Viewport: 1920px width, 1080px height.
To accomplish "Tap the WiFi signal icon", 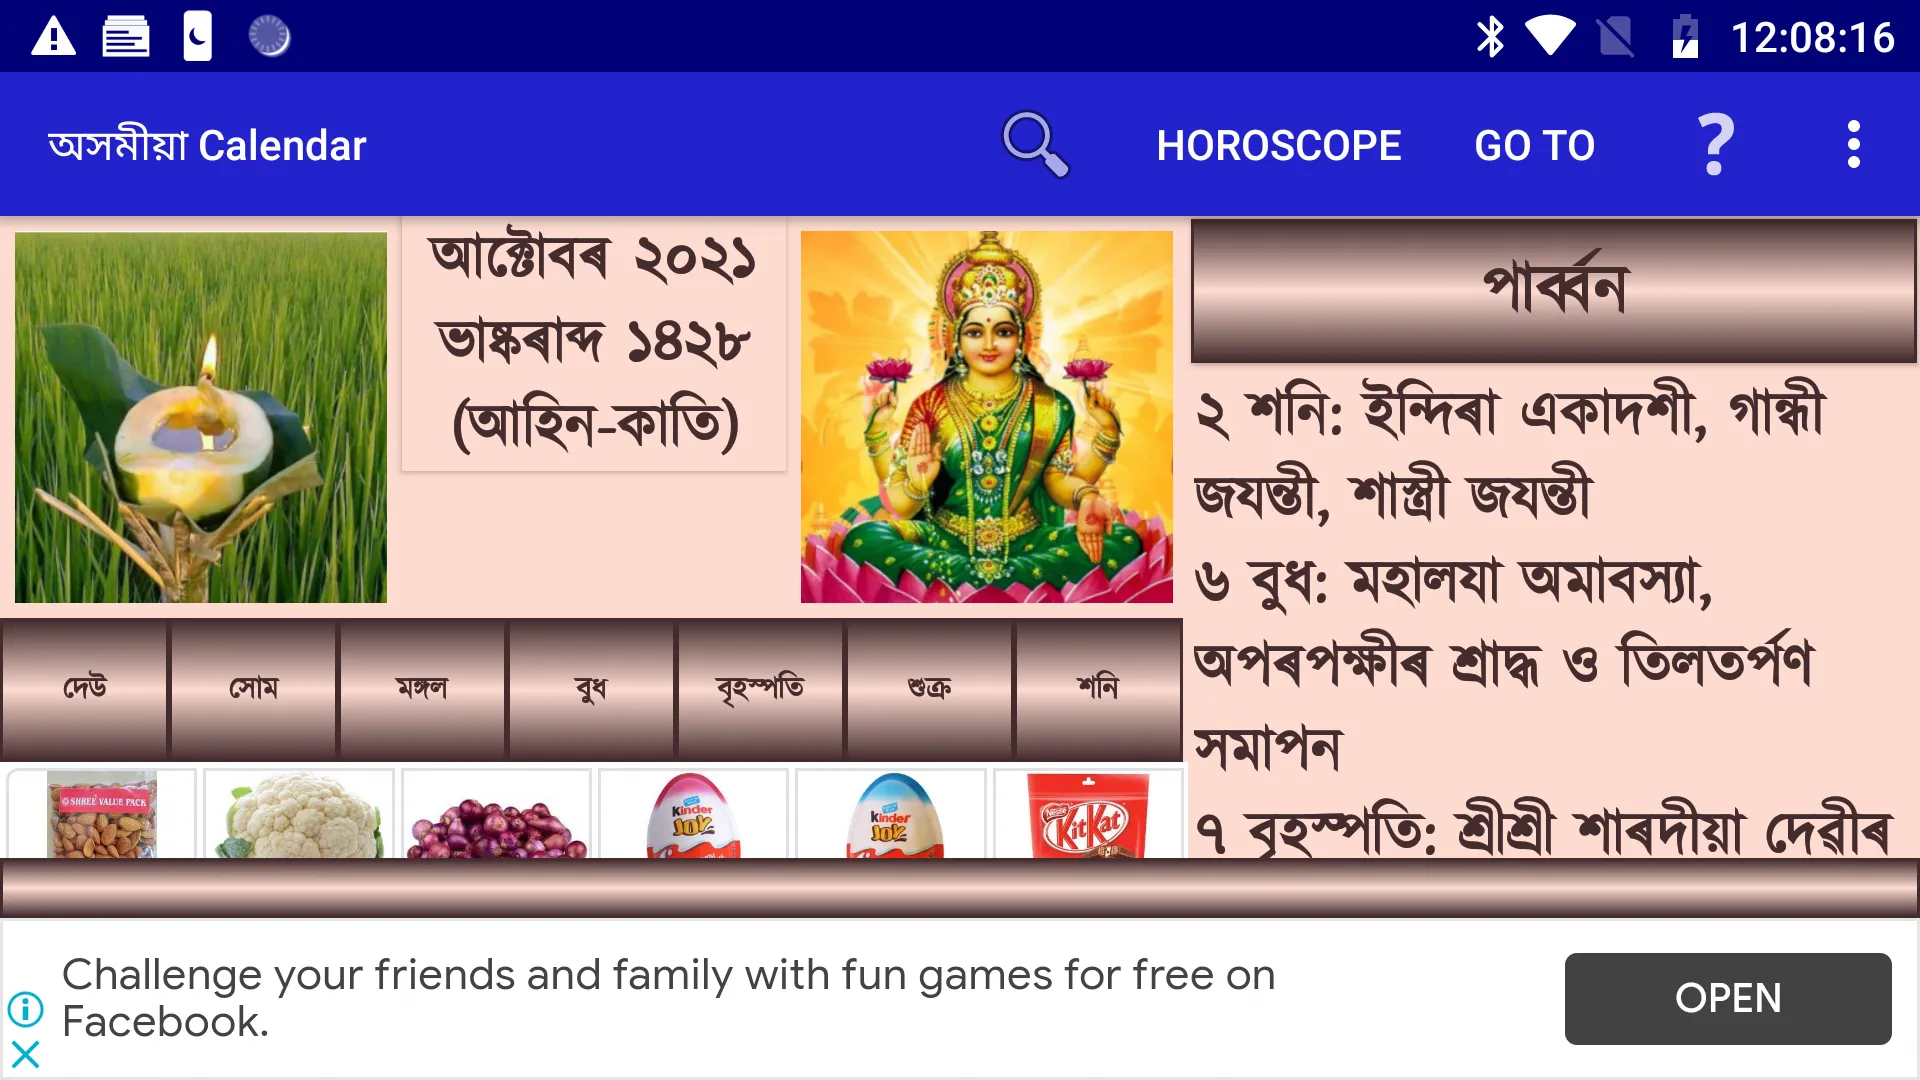I will 1551,36.
